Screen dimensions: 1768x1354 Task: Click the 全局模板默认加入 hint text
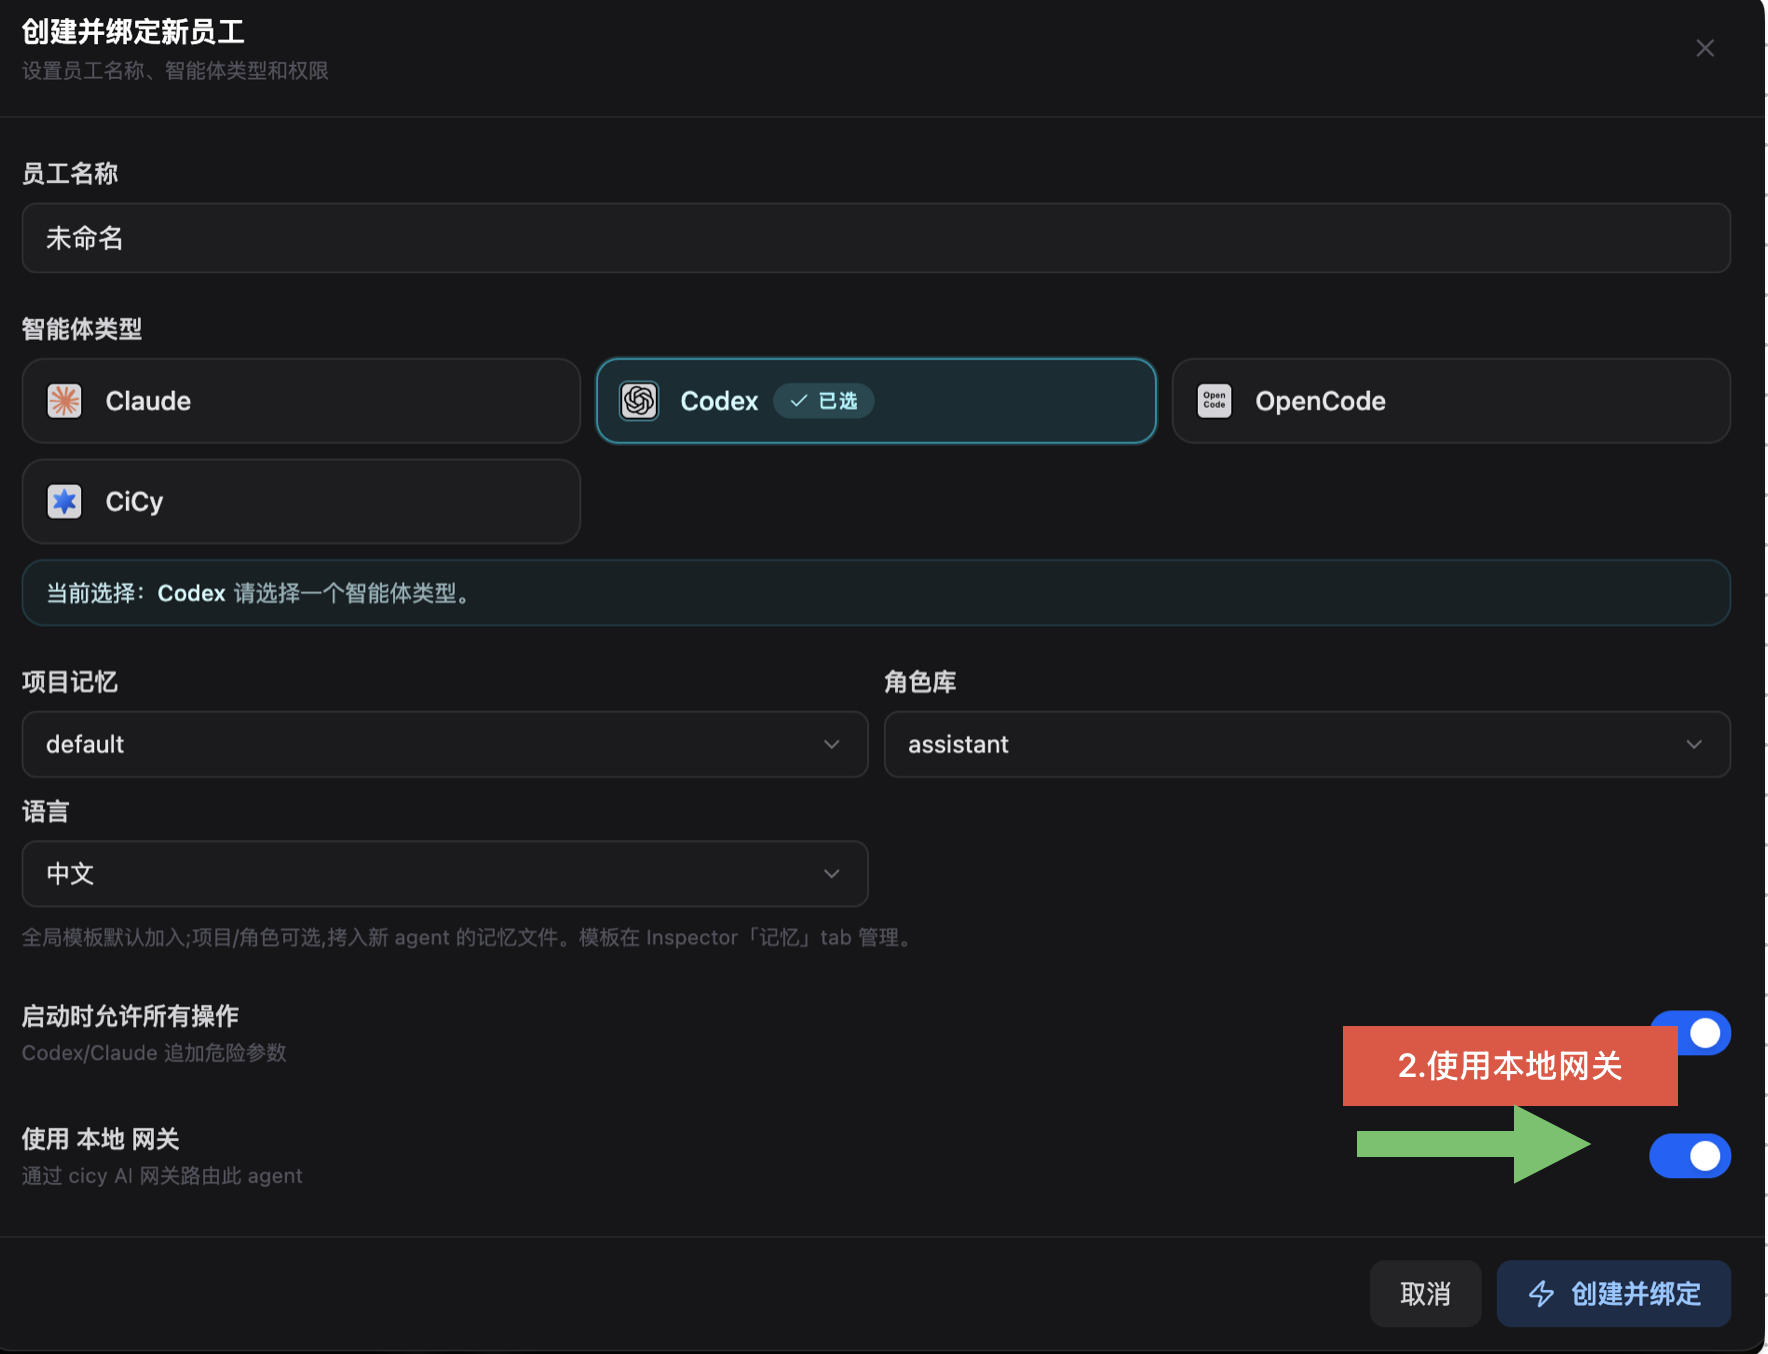[x=469, y=937]
